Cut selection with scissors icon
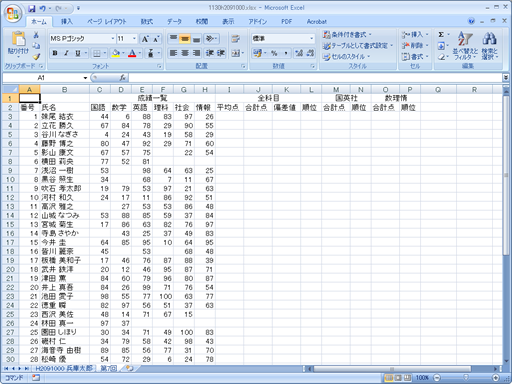The width and height of the screenshot is (512, 384). pyautogui.click(x=36, y=35)
